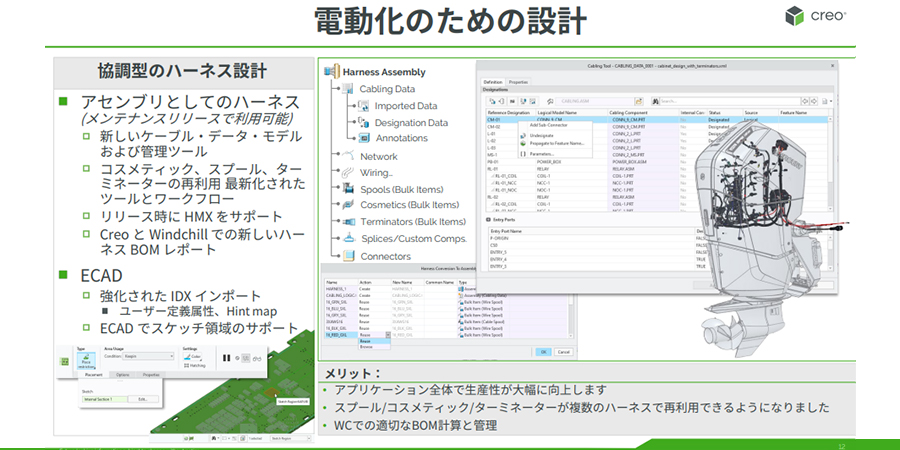900x450 pixels.
Task: Toggle the Hatching setting
Action: click(x=196, y=366)
